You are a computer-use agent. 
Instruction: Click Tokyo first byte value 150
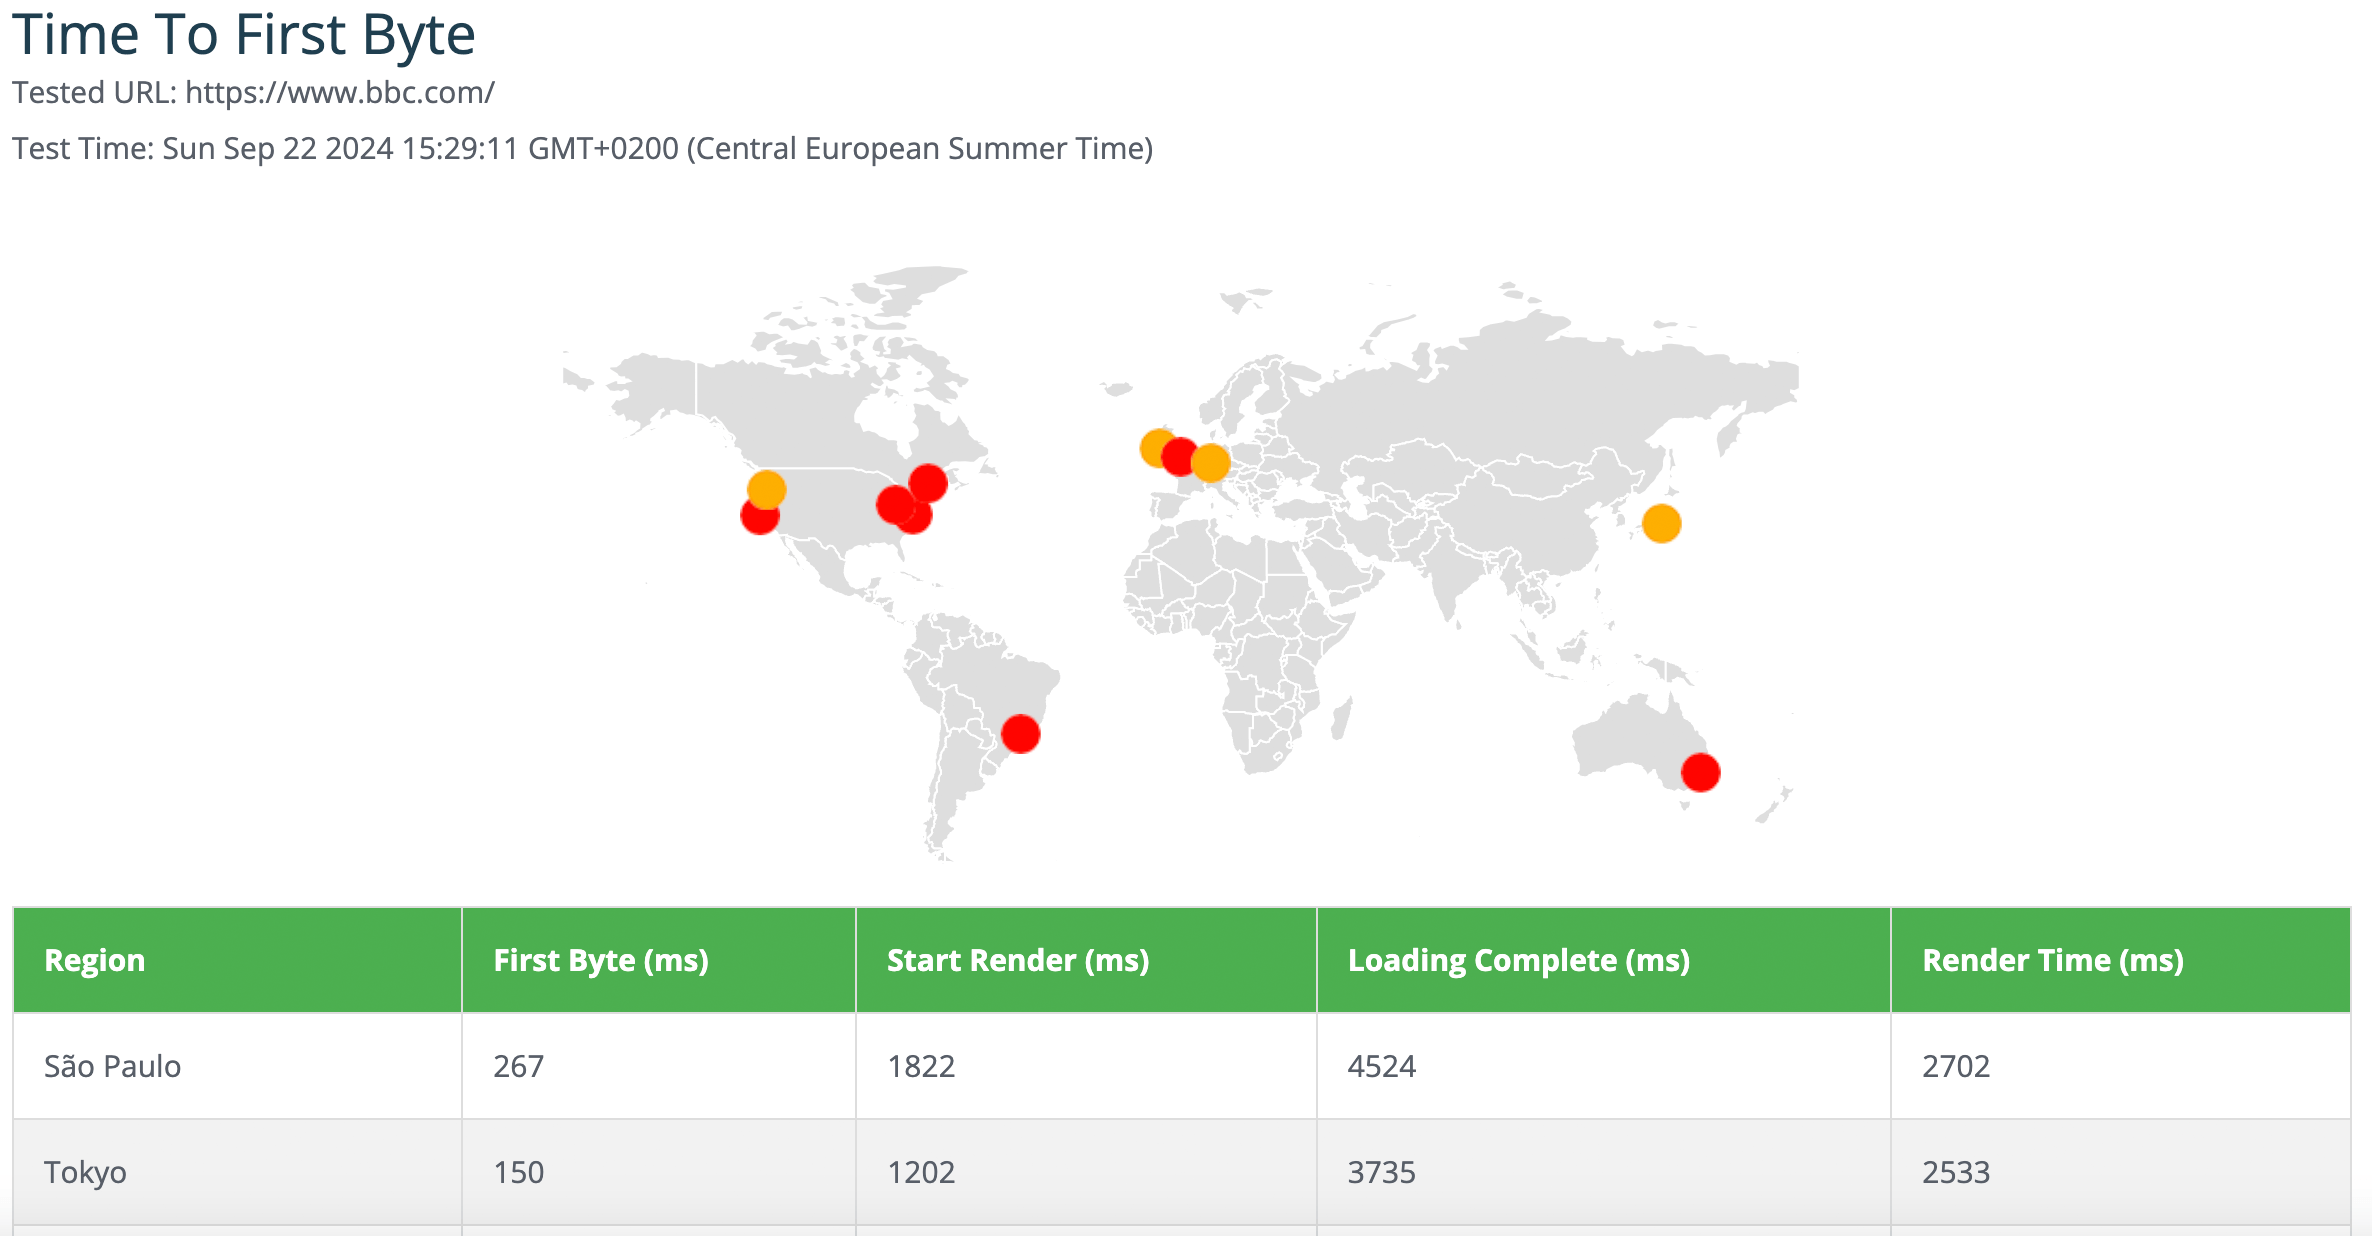tap(519, 1172)
